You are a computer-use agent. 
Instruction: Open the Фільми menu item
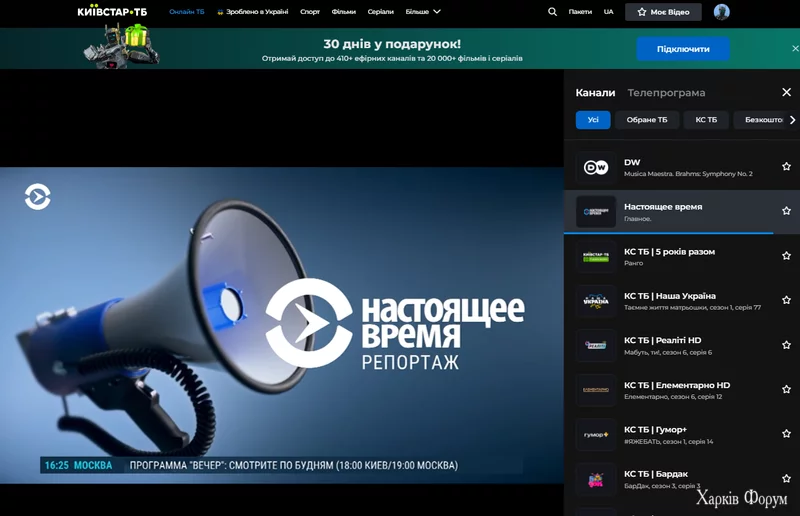(x=343, y=12)
